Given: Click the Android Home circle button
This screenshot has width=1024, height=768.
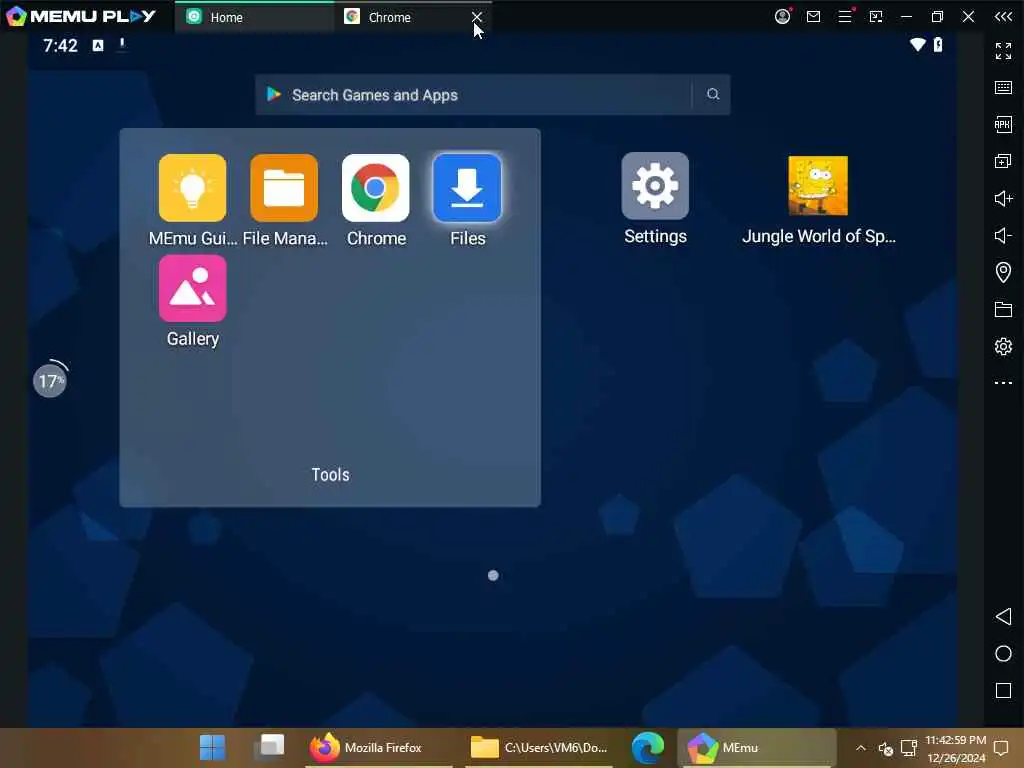Looking at the screenshot, I should click(1003, 654).
